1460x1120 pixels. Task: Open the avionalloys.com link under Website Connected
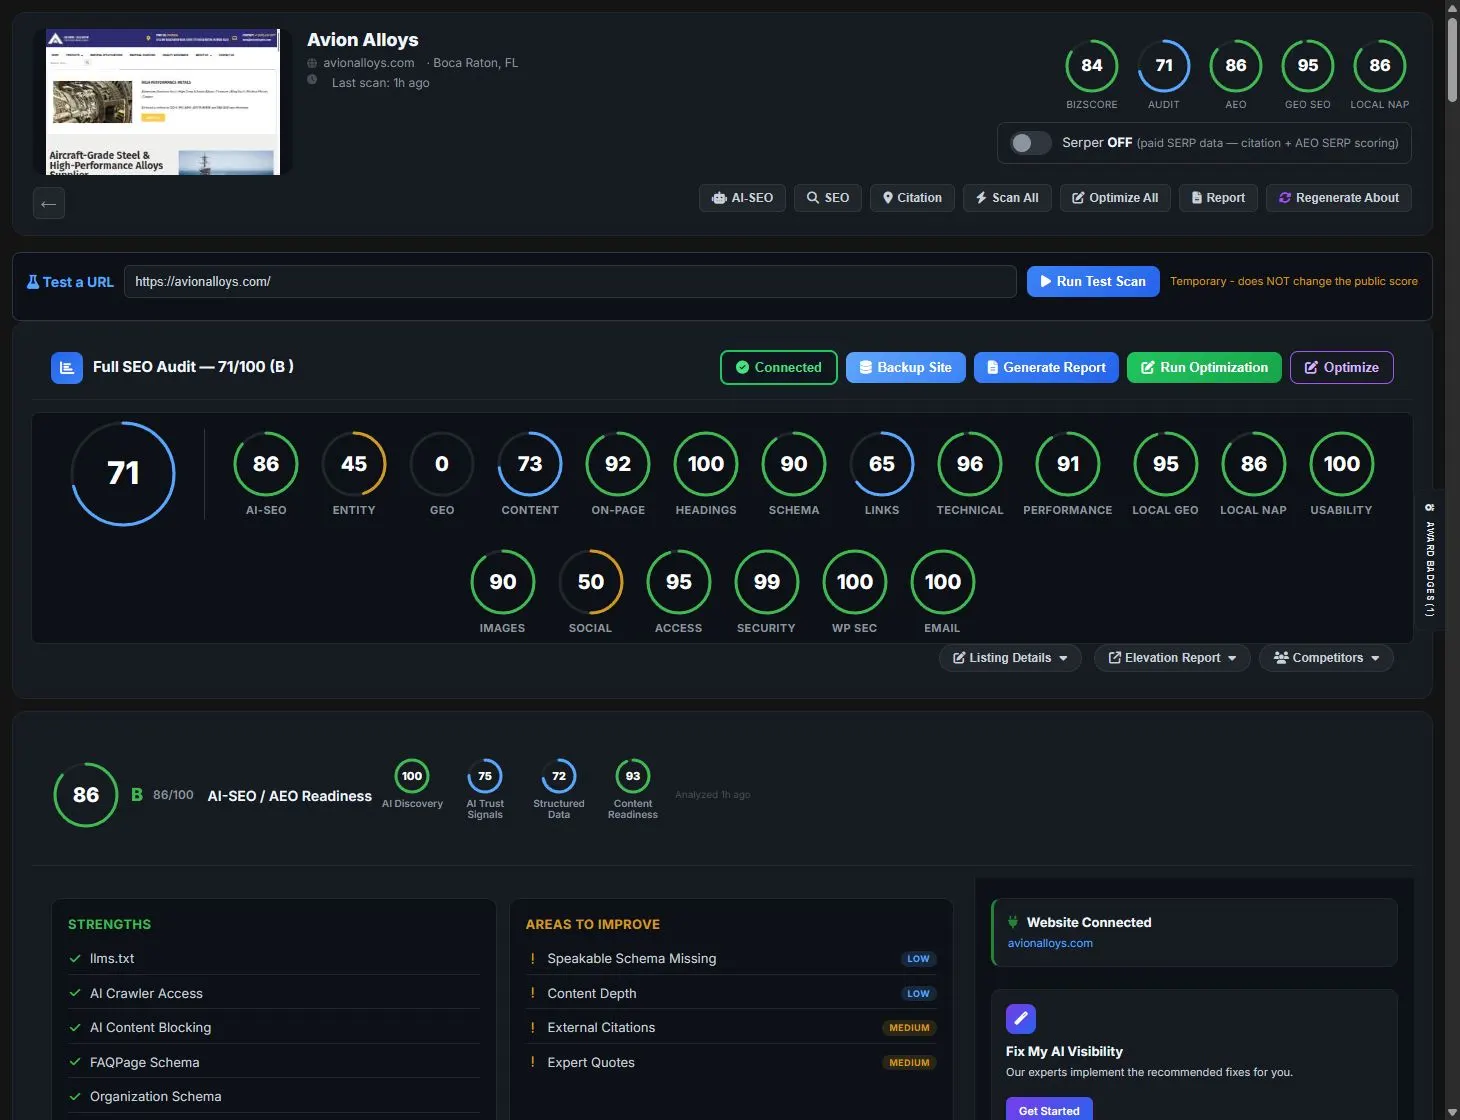[1050, 943]
